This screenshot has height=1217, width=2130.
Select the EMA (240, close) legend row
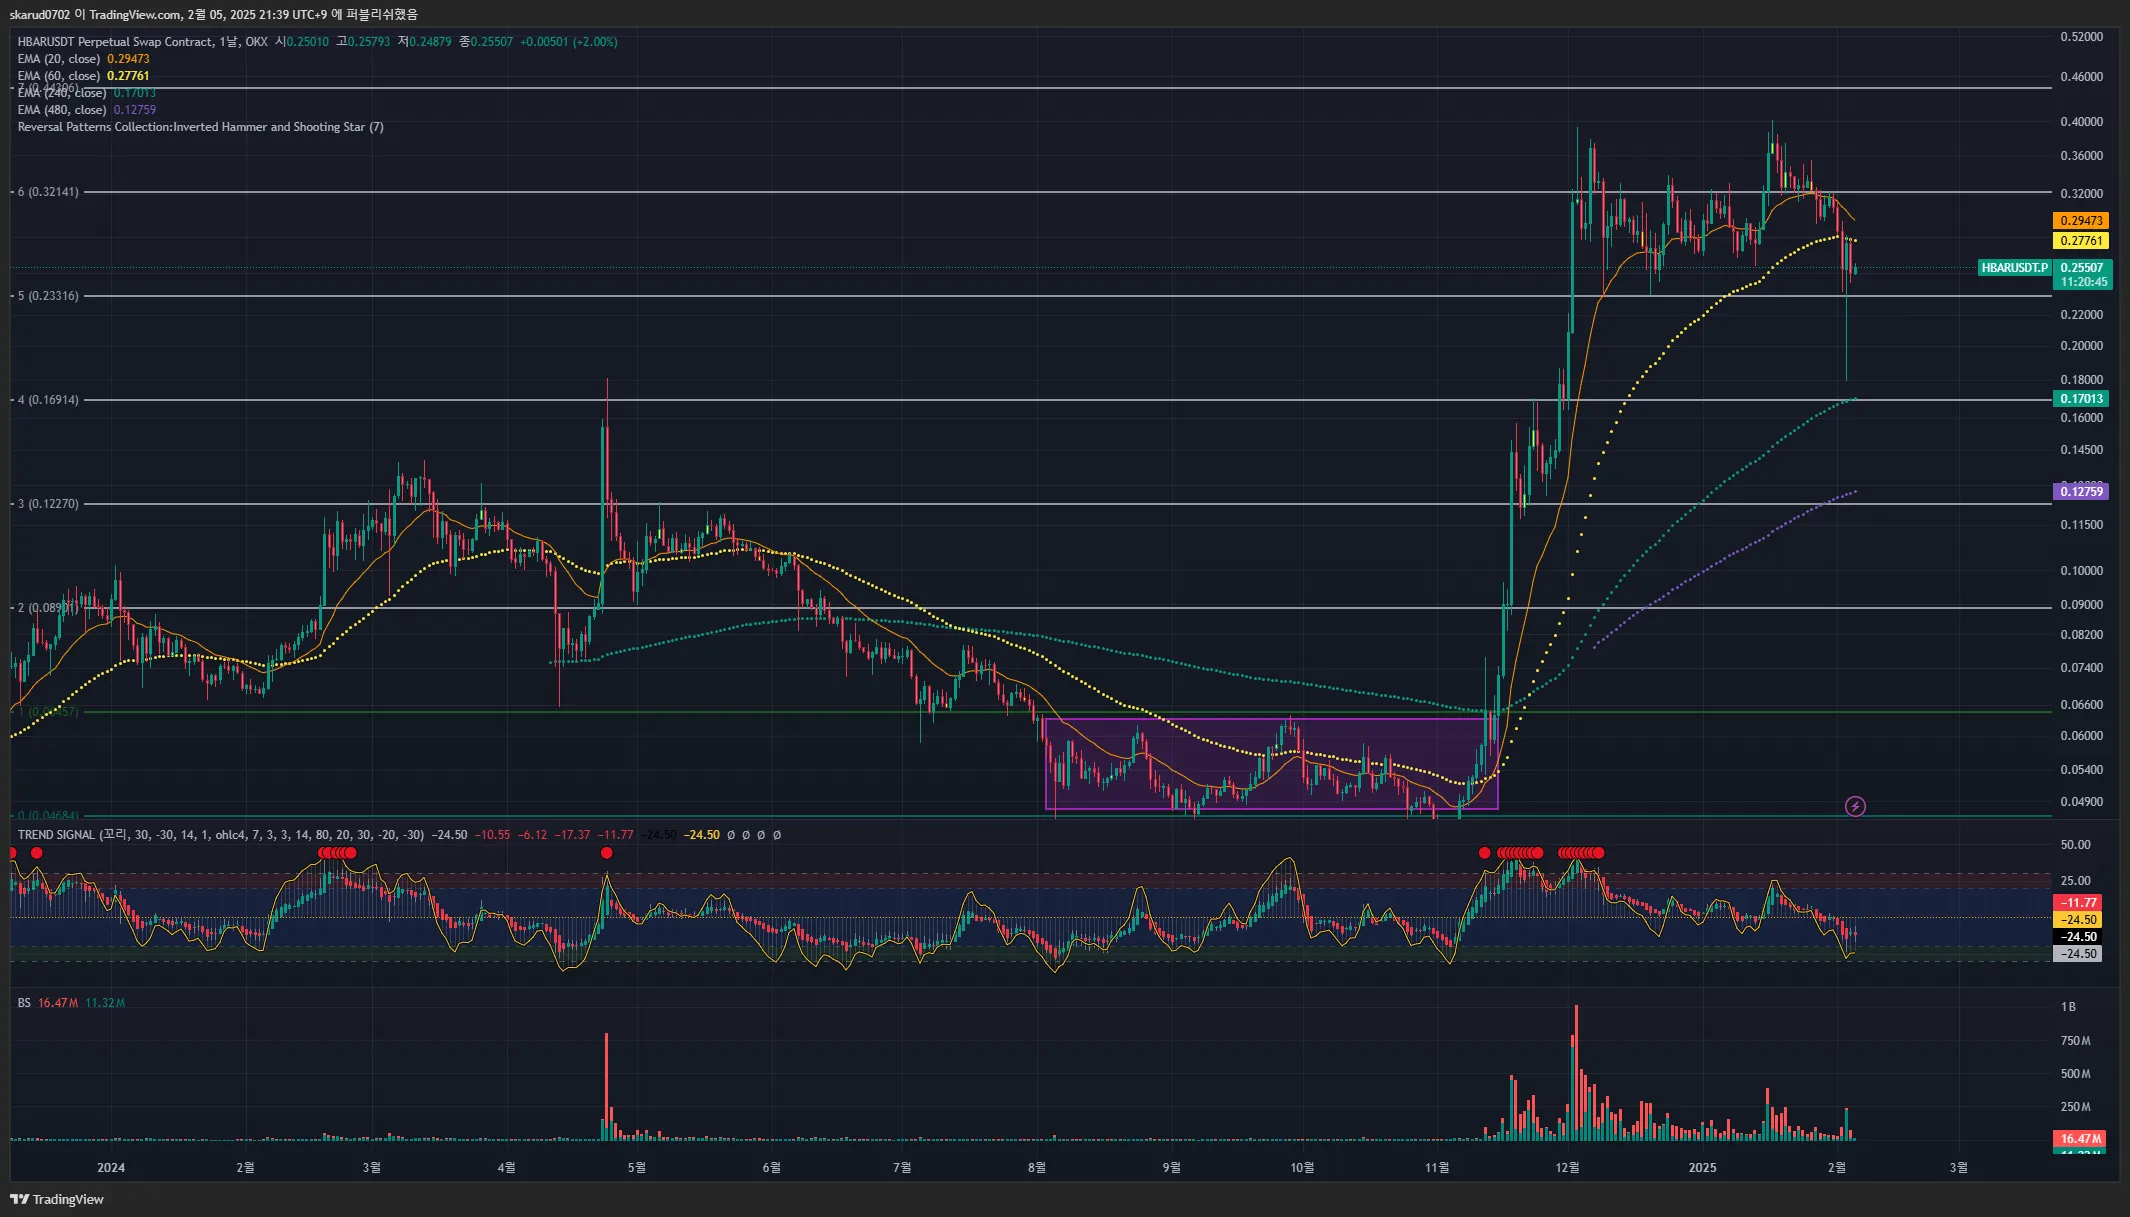point(86,93)
